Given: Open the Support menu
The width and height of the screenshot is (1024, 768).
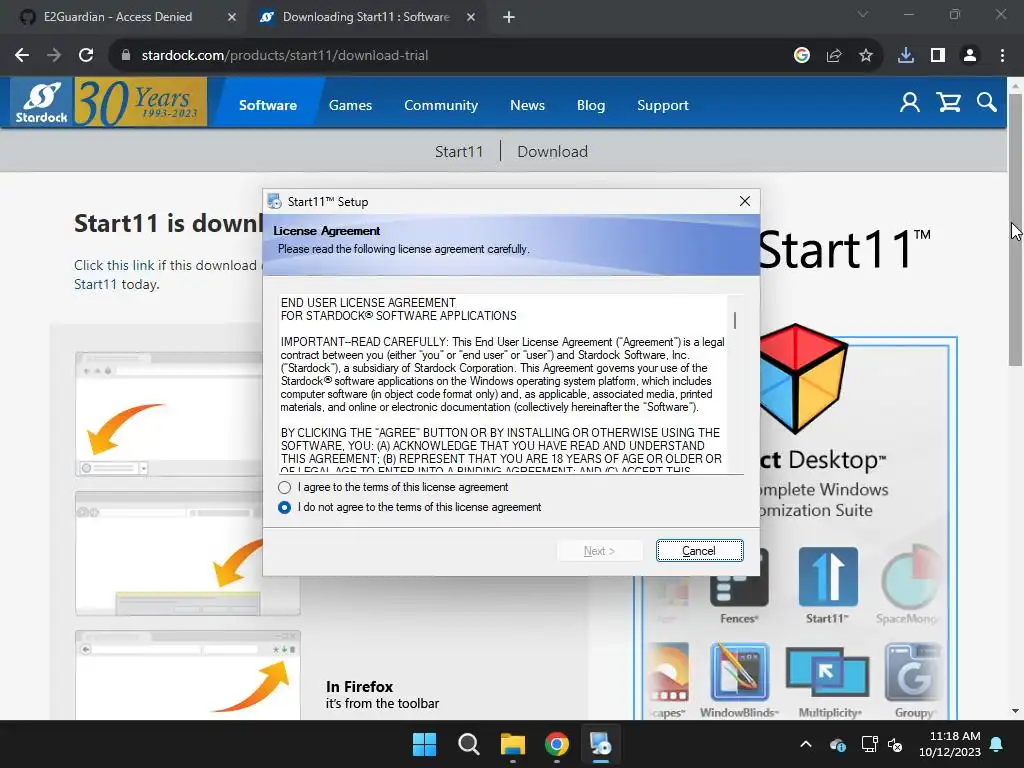Looking at the screenshot, I should click(663, 105).
